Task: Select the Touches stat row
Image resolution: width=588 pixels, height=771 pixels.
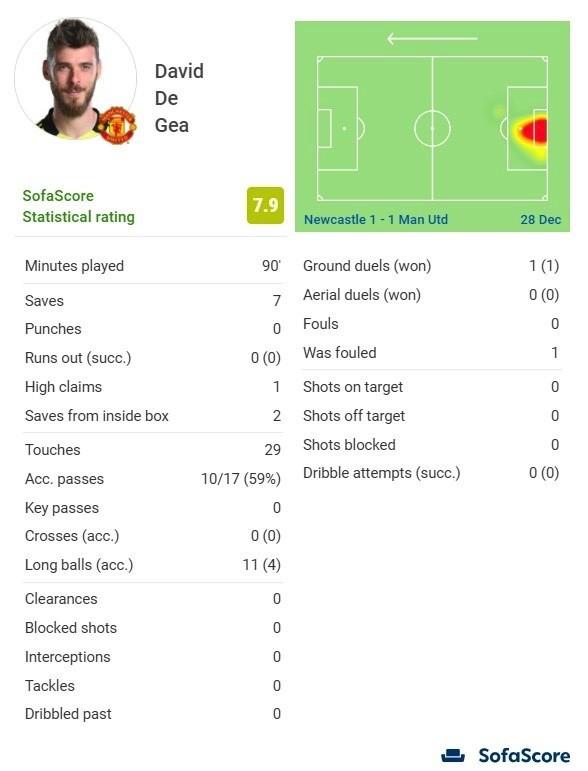Action: (152, 449)
